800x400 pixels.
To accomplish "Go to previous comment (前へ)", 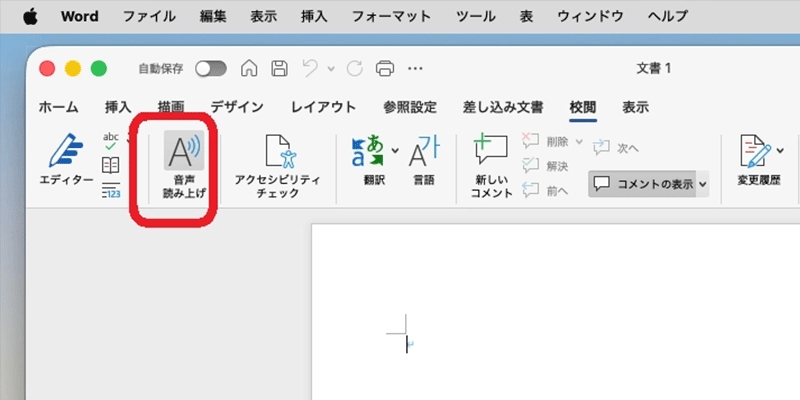I will [x=545, y=190].
